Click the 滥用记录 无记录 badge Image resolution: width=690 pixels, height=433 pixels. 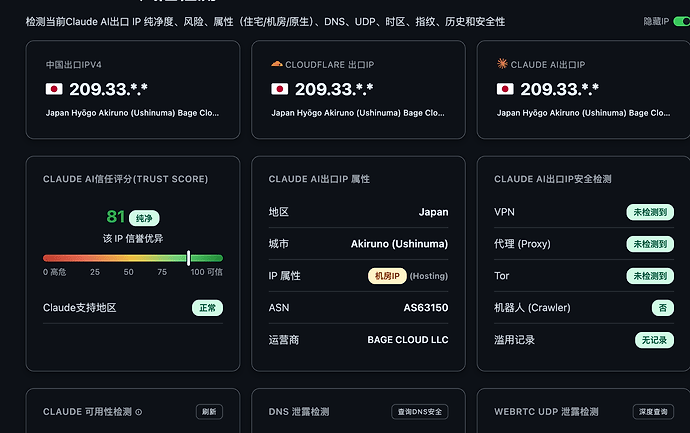coord(654,340)
